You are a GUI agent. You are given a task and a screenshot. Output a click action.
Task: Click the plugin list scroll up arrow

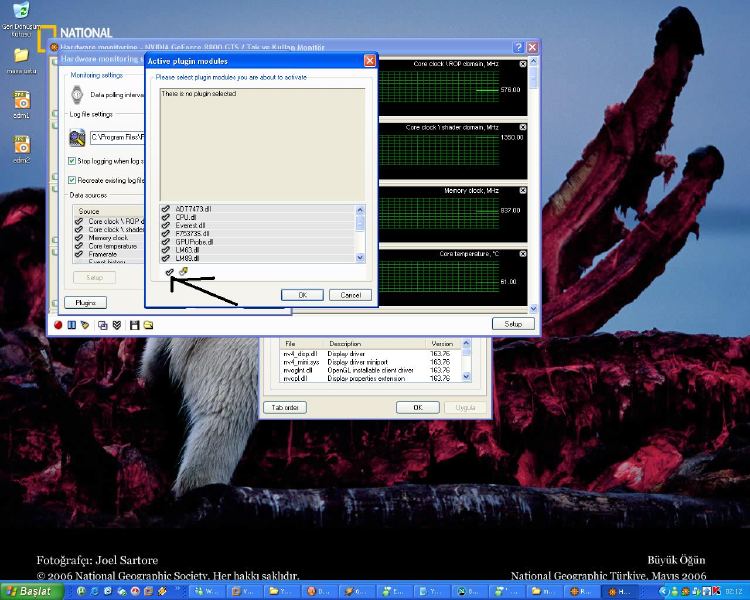point(360,209)
